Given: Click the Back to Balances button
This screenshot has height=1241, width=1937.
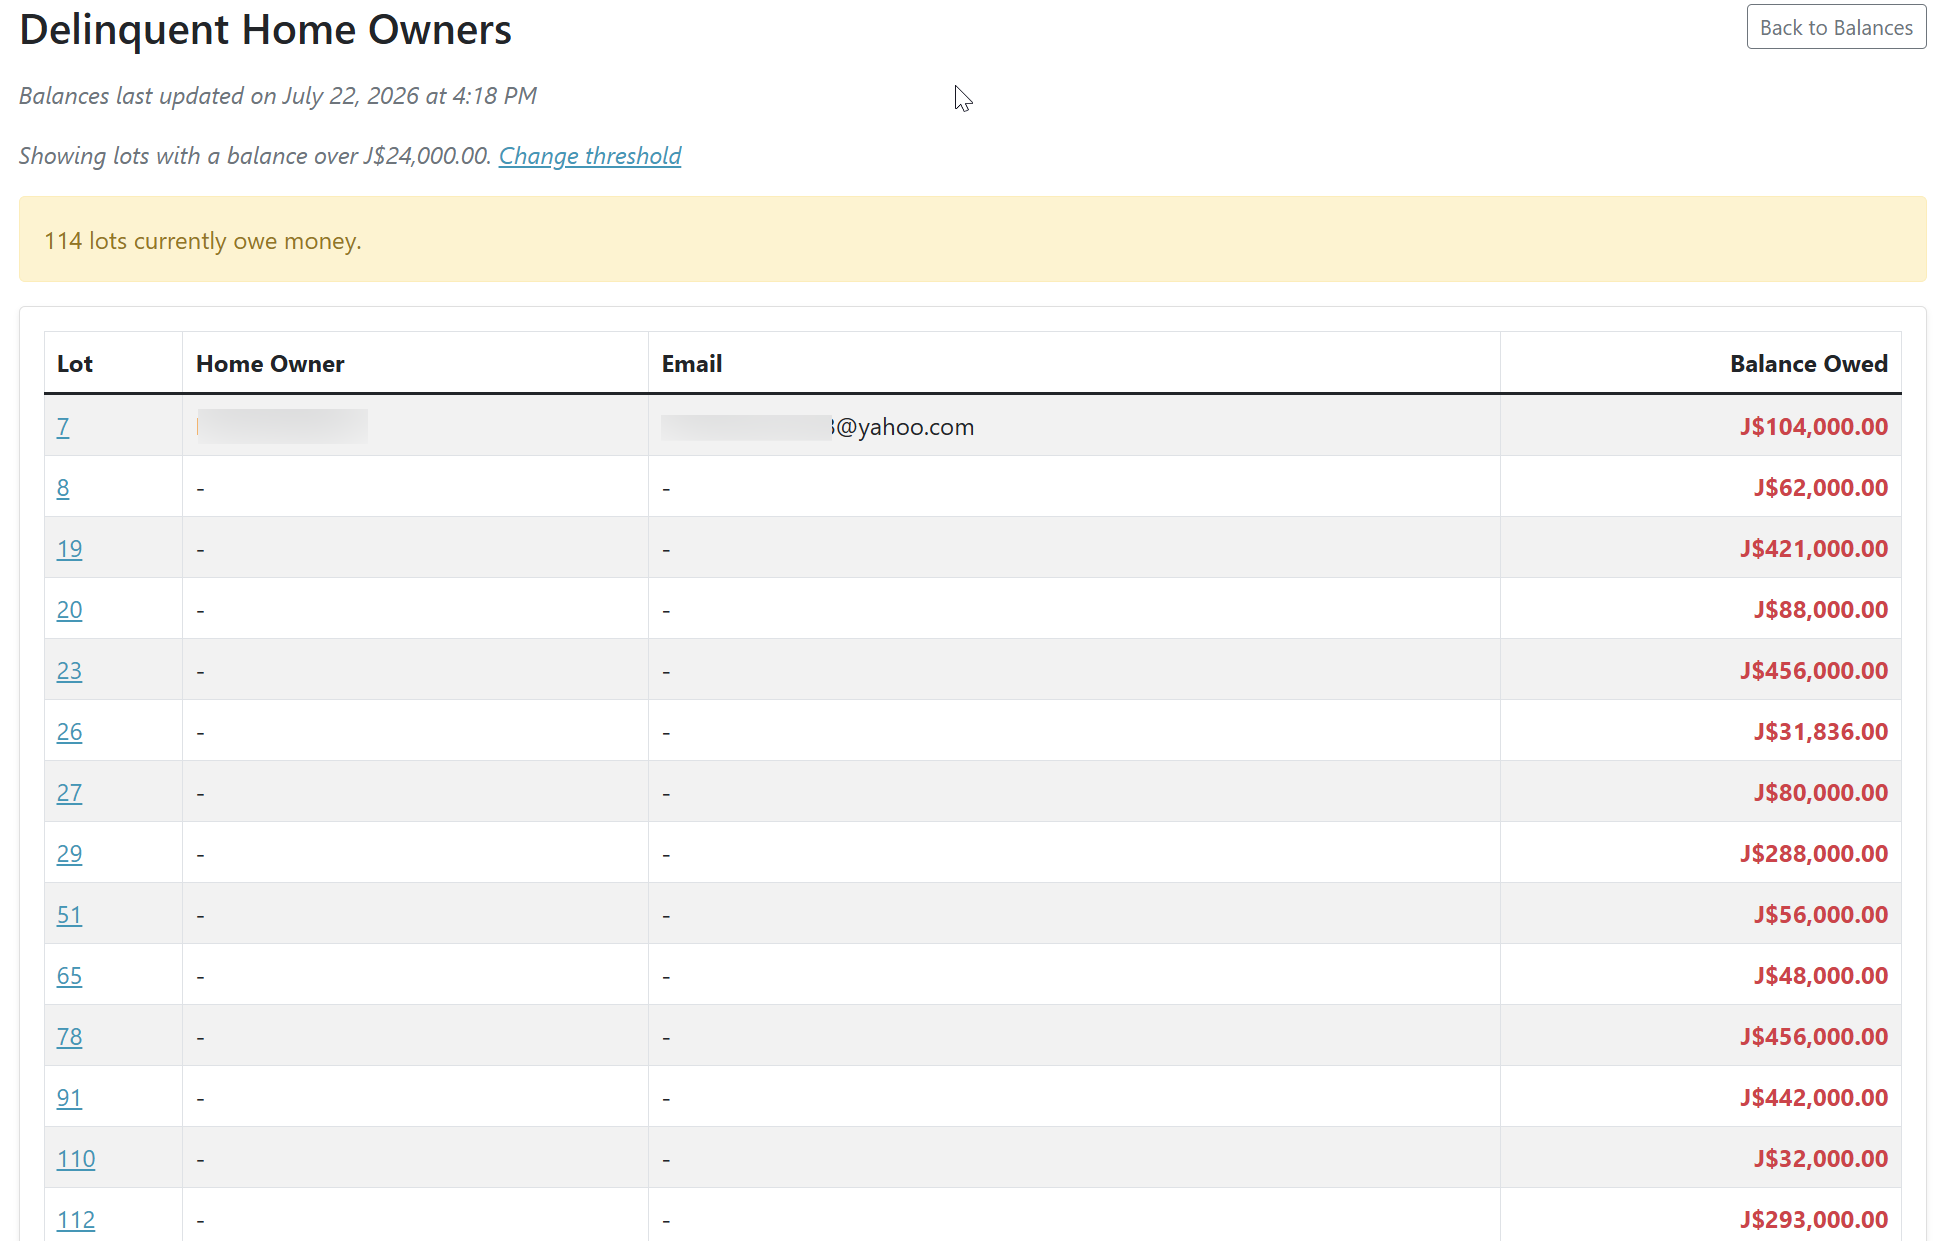Looking at the screenshot, I should (1836, 27).
